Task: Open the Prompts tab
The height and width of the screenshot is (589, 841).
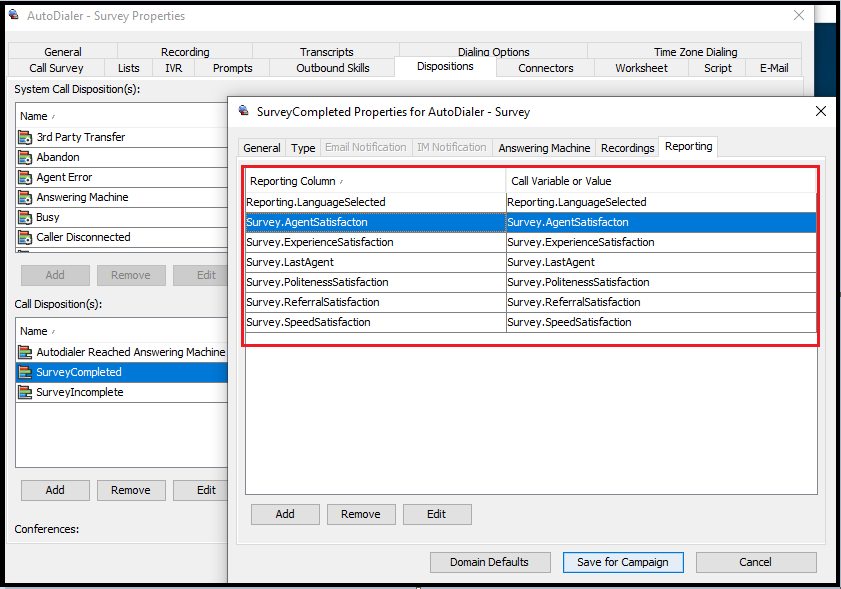Action: pos(232,68)
